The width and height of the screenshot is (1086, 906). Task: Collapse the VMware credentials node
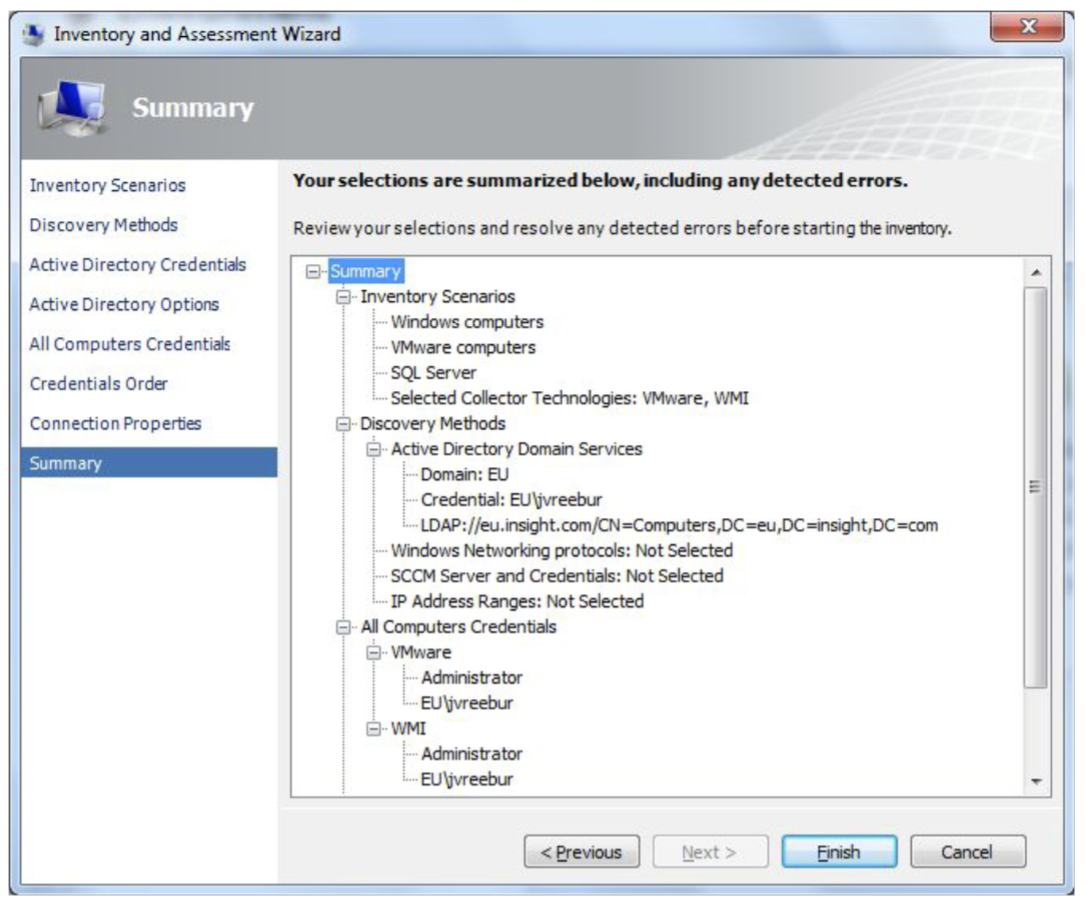[374, 652]
